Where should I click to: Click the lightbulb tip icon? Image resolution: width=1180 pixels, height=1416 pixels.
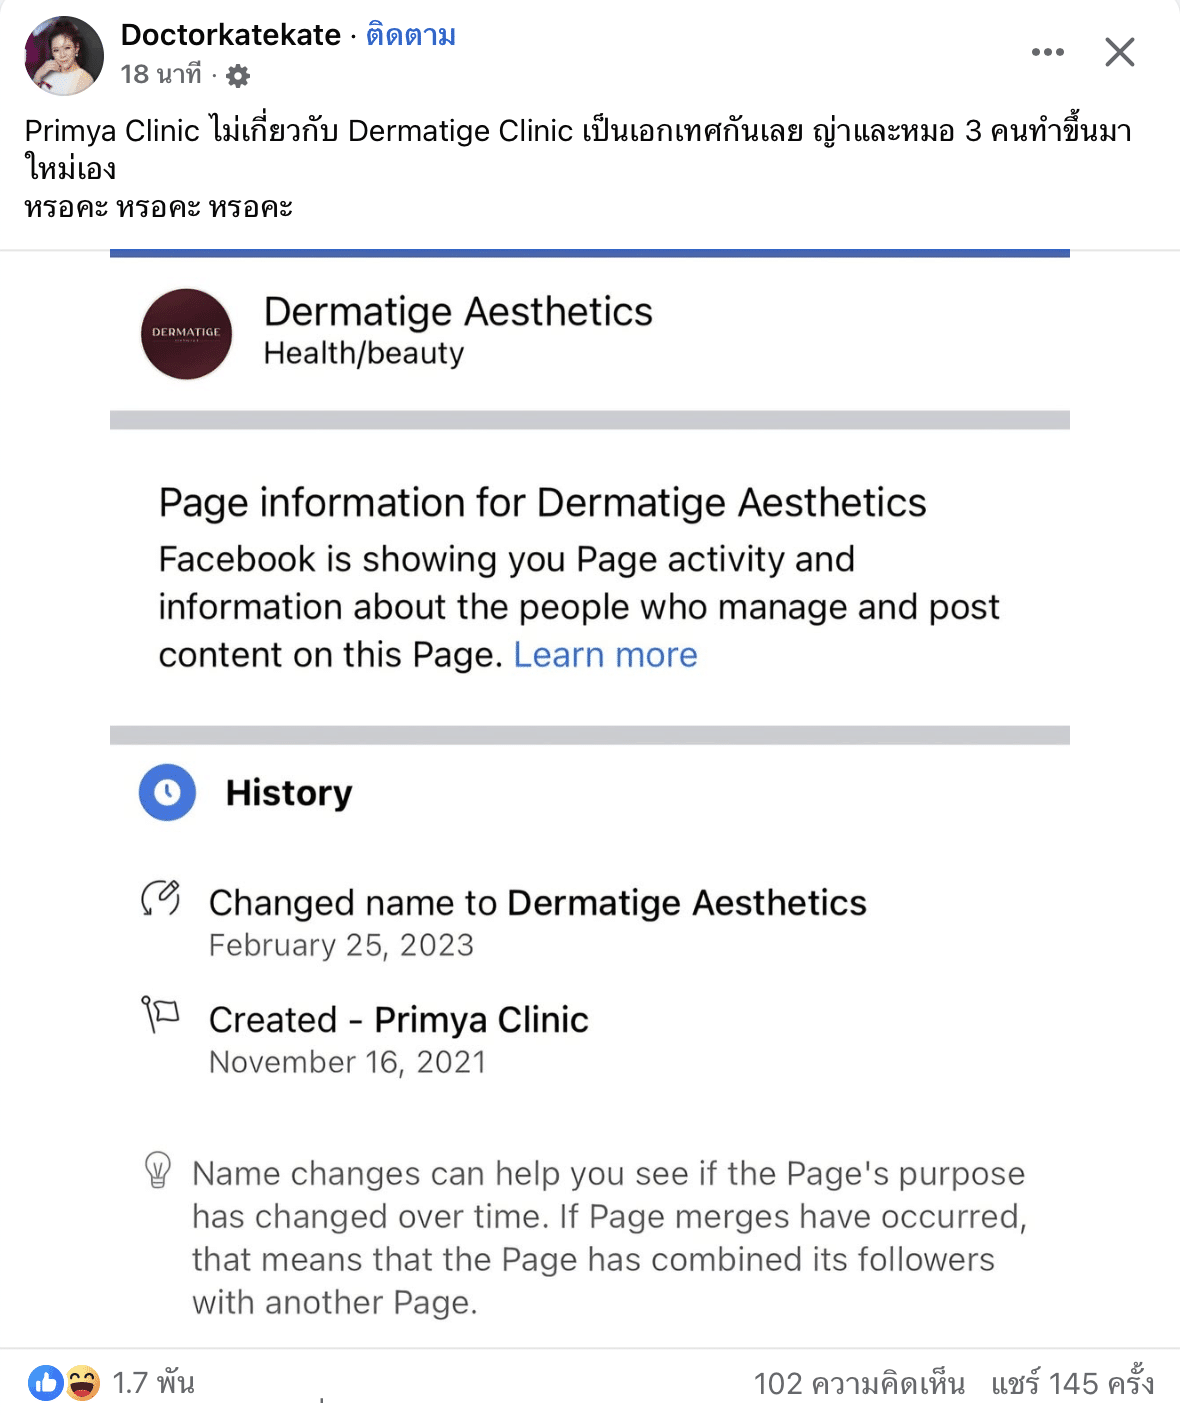tap(158, 1170)
